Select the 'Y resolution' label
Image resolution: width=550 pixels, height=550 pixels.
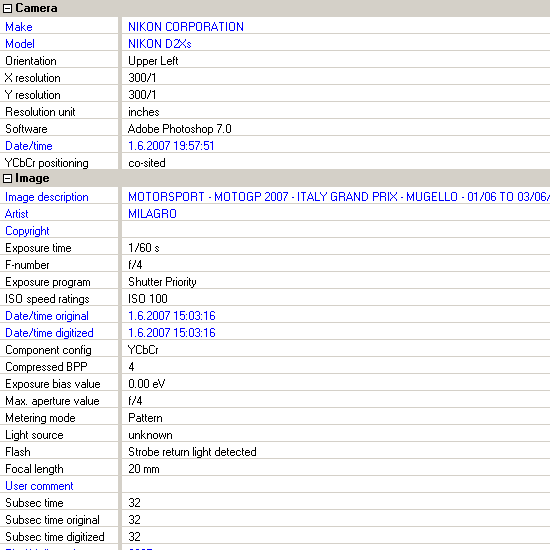click(32, 95)
